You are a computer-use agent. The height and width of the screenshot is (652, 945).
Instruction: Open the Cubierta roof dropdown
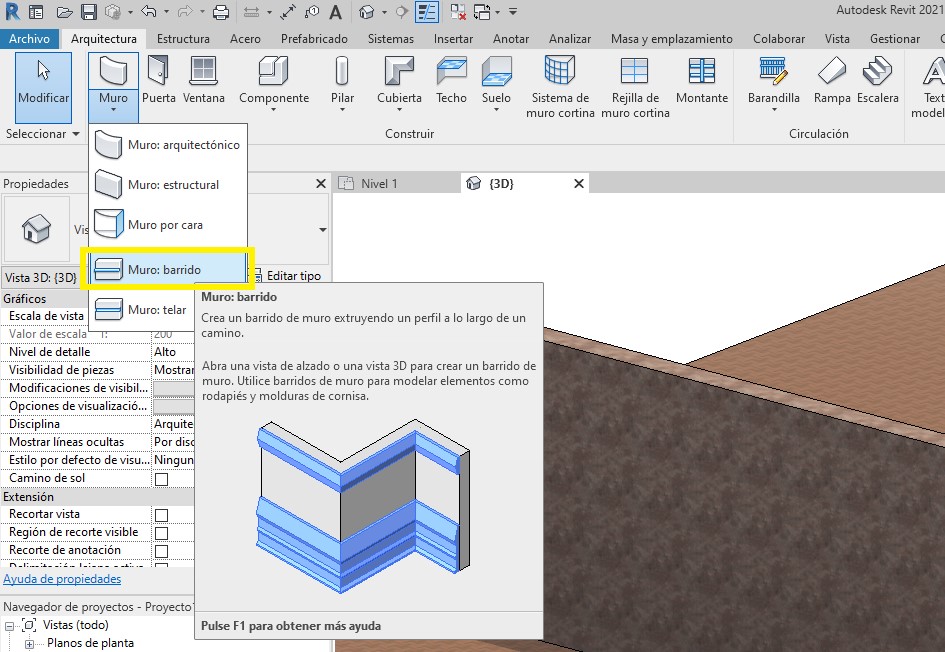(x=399, y=110)
